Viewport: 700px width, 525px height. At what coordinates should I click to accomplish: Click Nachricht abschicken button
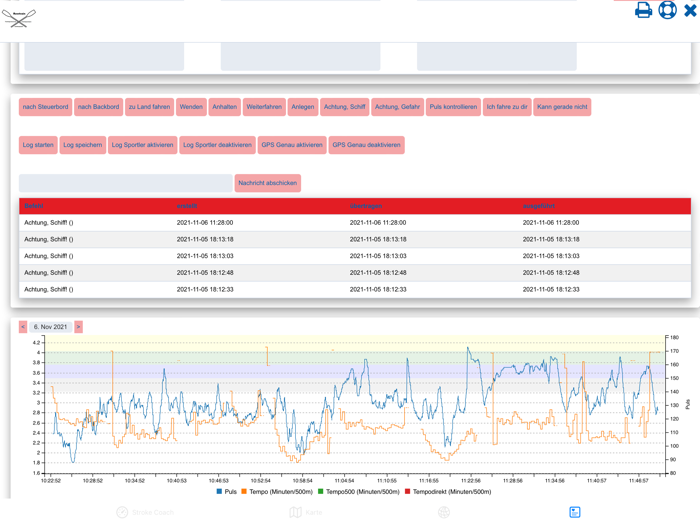[x=267, y=183]
